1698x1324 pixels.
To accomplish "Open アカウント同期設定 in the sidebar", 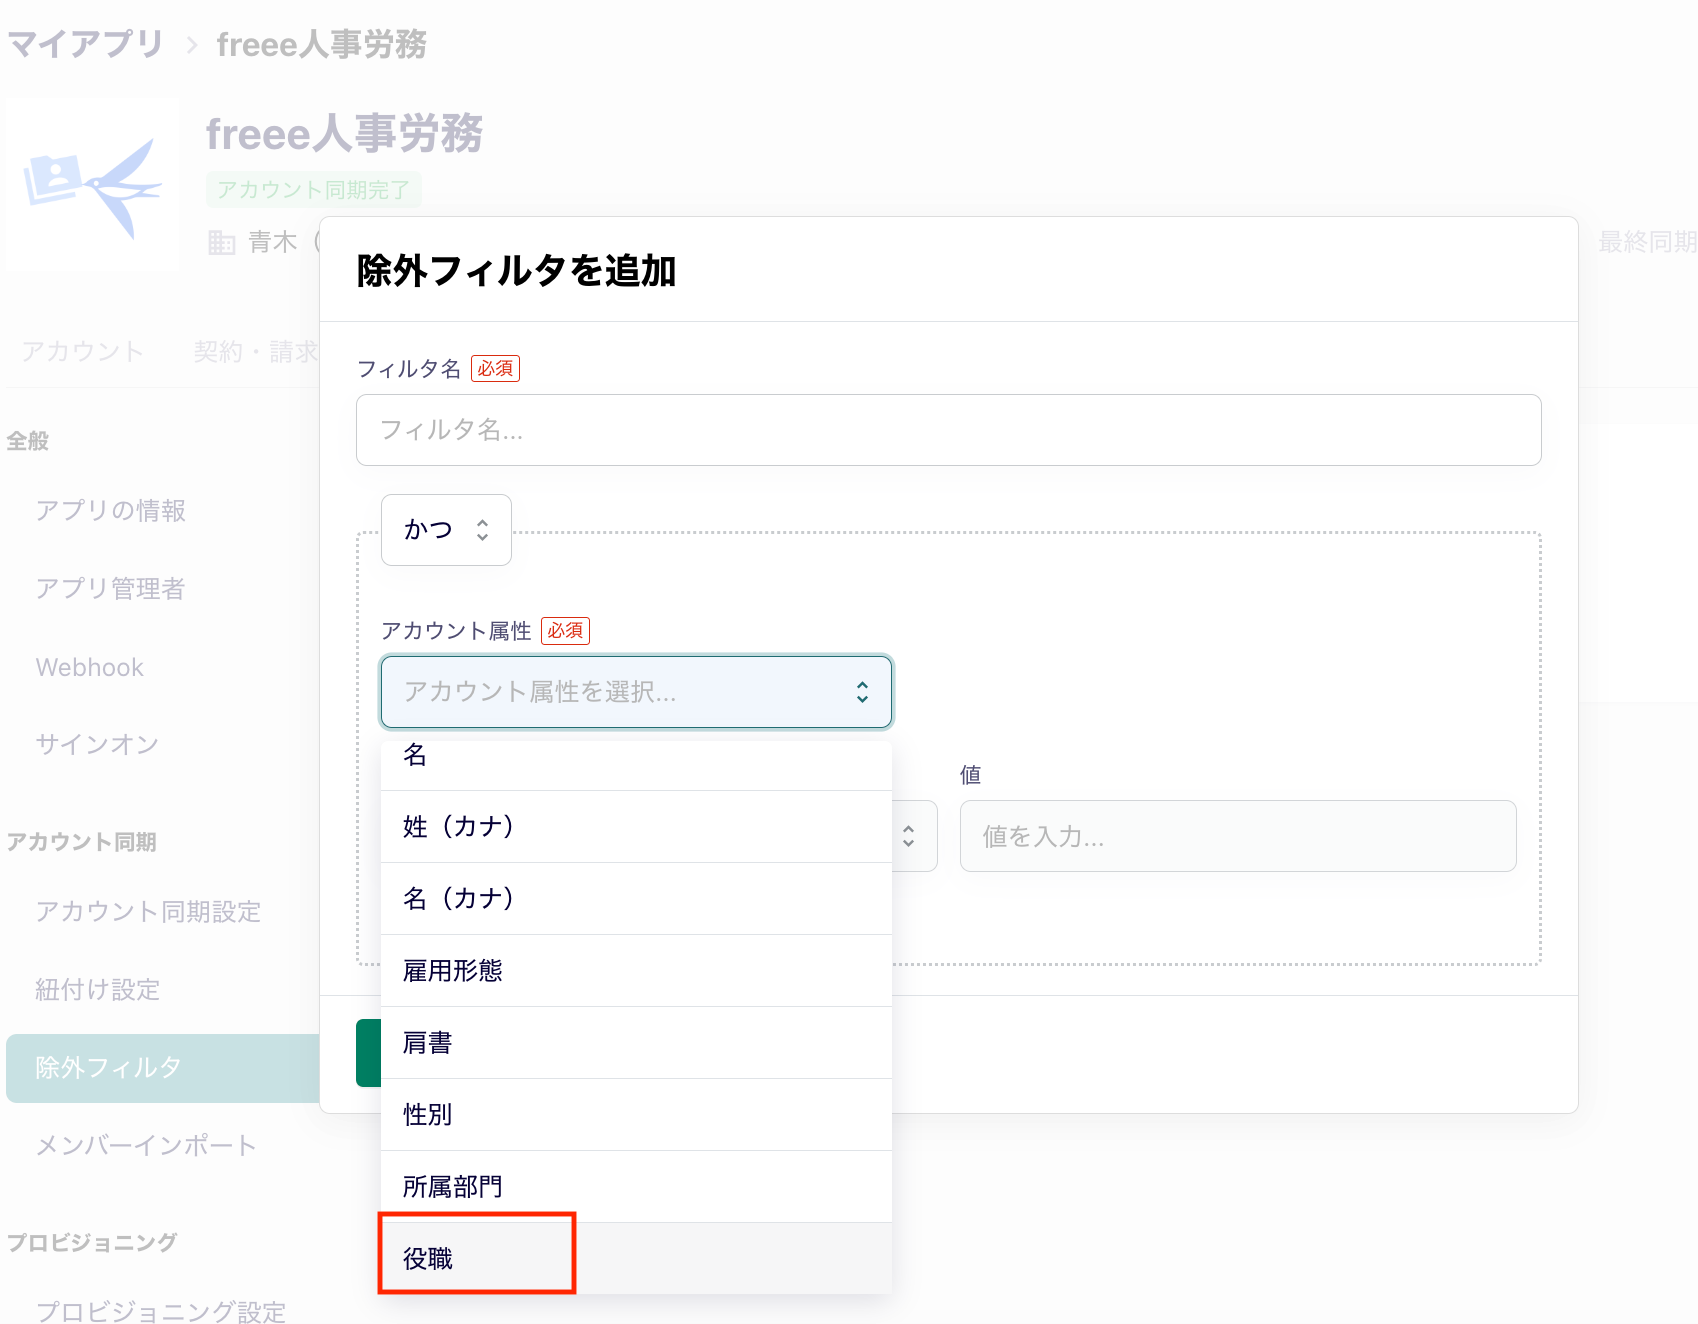I will pos(148,911).
